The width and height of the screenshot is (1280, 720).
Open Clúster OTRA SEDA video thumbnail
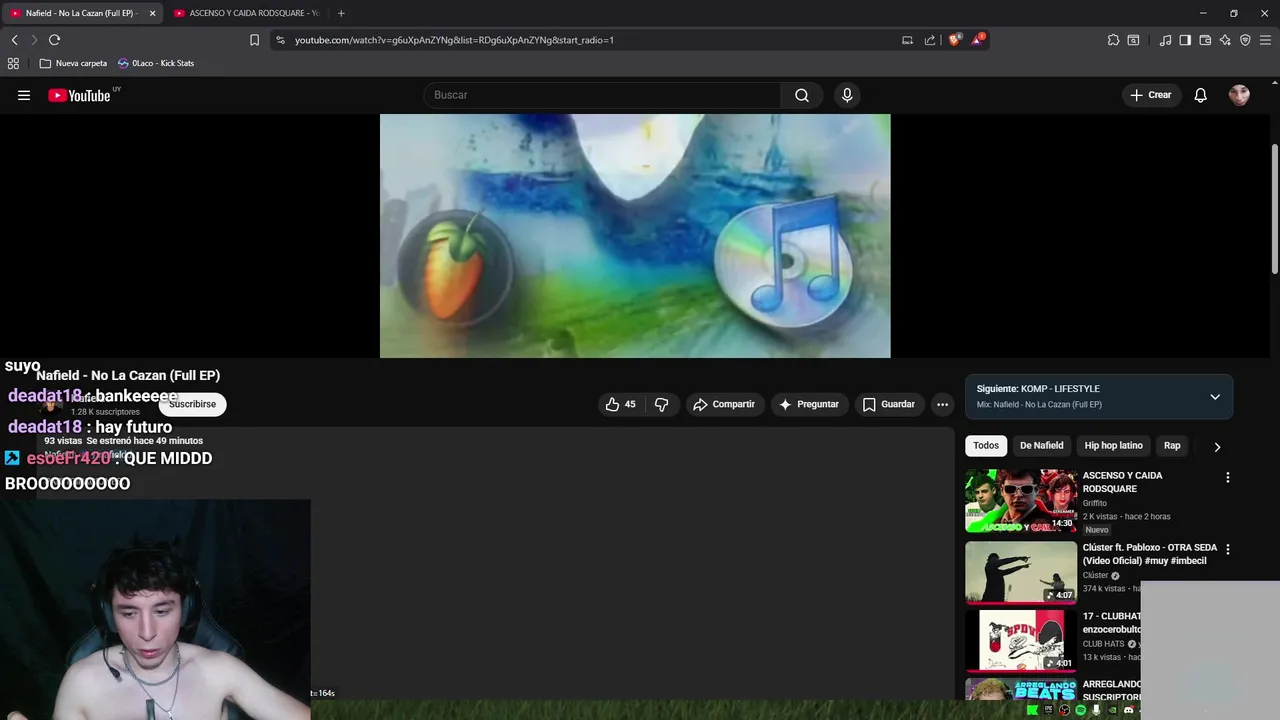click(x=1021, y=573)
